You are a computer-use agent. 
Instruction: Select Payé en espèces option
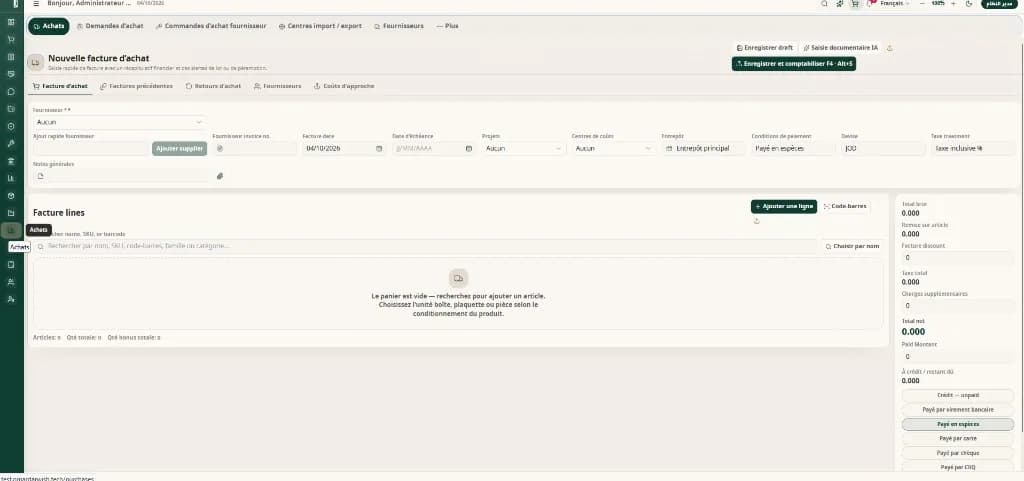click(957, 424)
